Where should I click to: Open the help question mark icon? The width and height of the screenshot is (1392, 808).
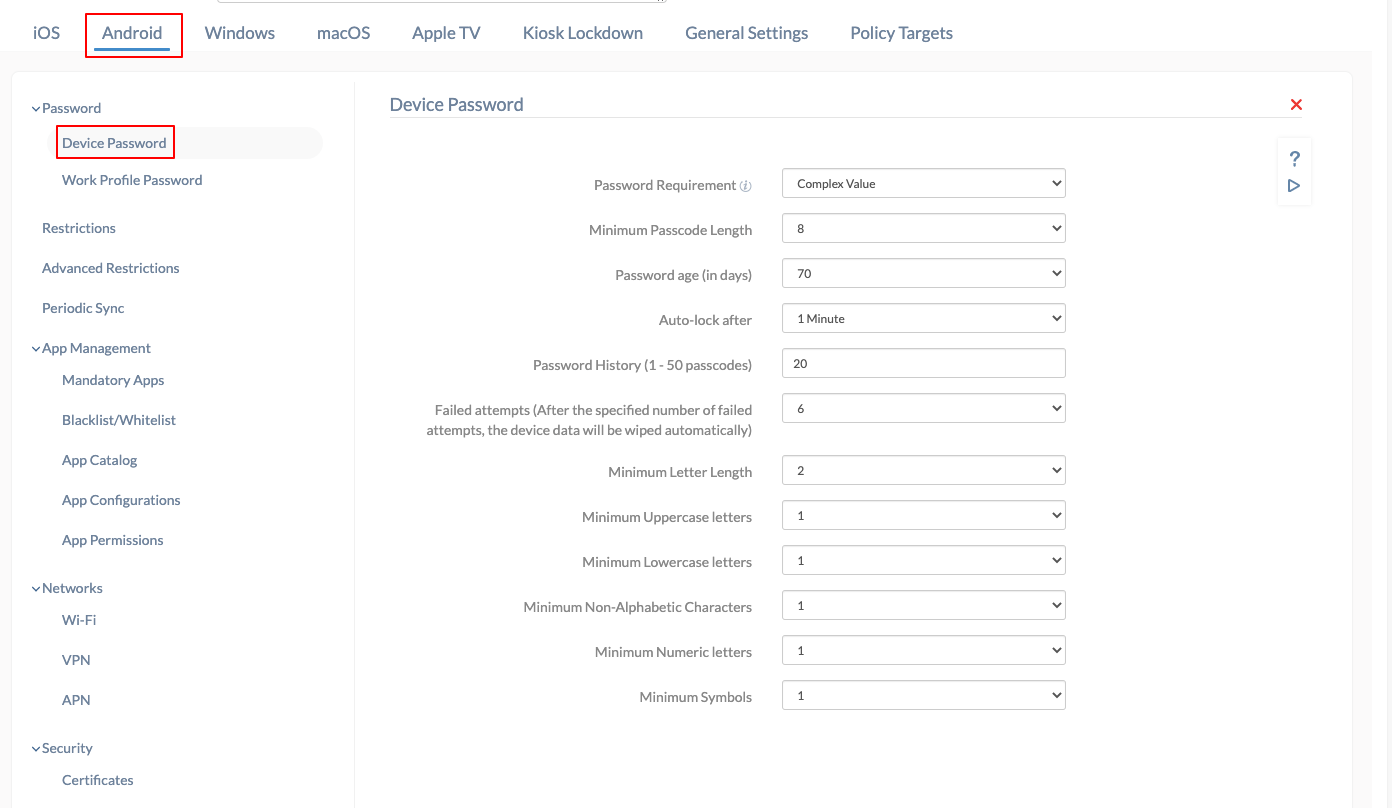pos(1294,157)
